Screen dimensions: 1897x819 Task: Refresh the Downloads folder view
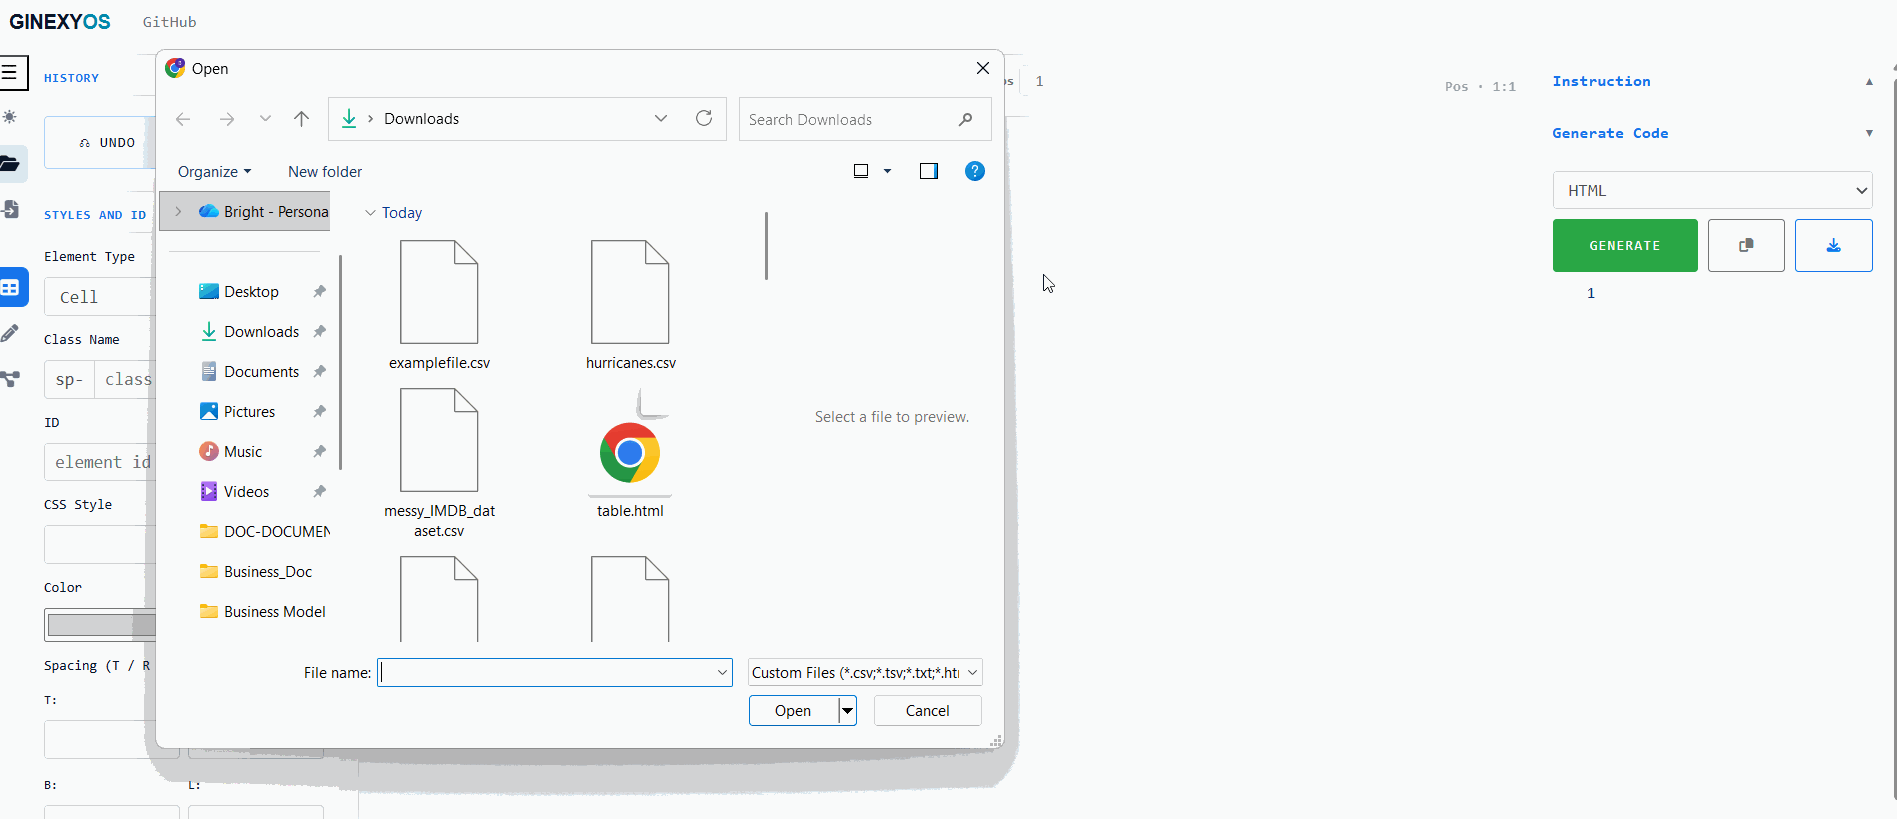[x=704, y=118]
